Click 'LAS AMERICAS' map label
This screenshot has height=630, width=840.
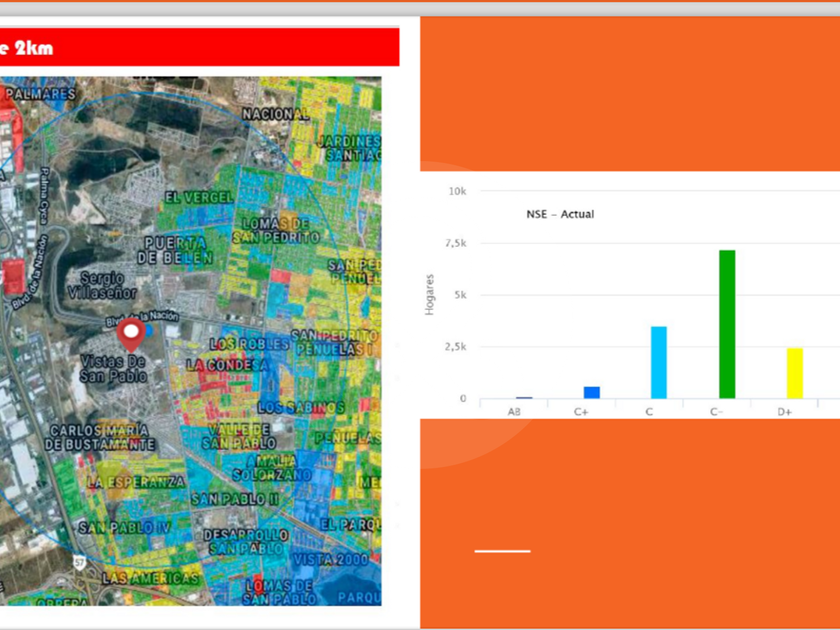point(150,579)
